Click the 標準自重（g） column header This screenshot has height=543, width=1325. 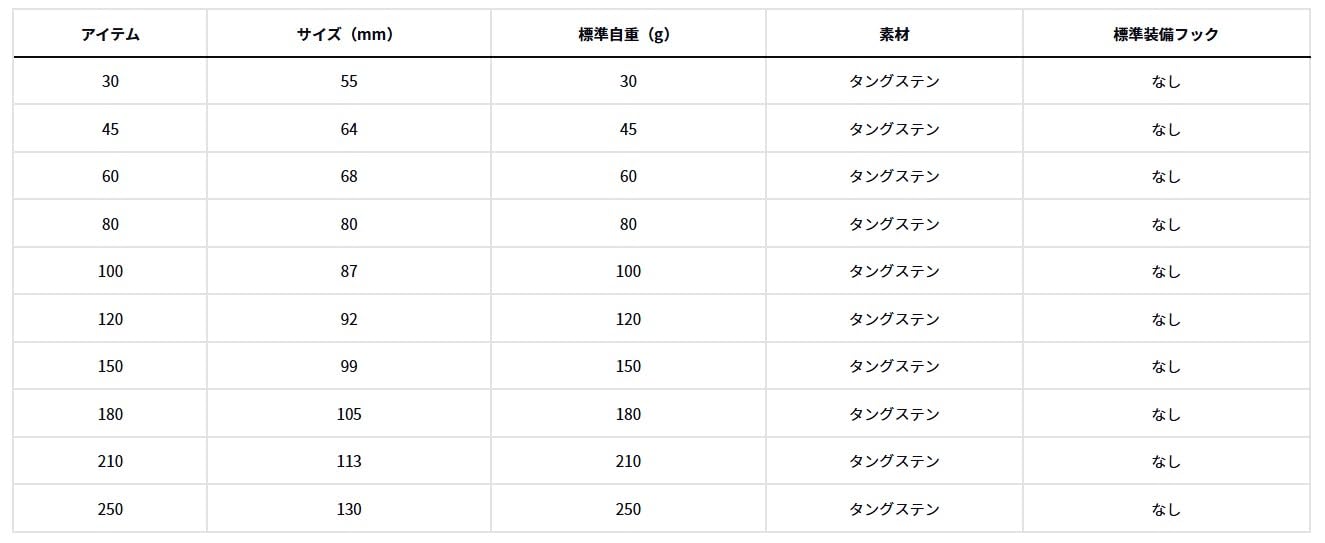tap(628, 34)
